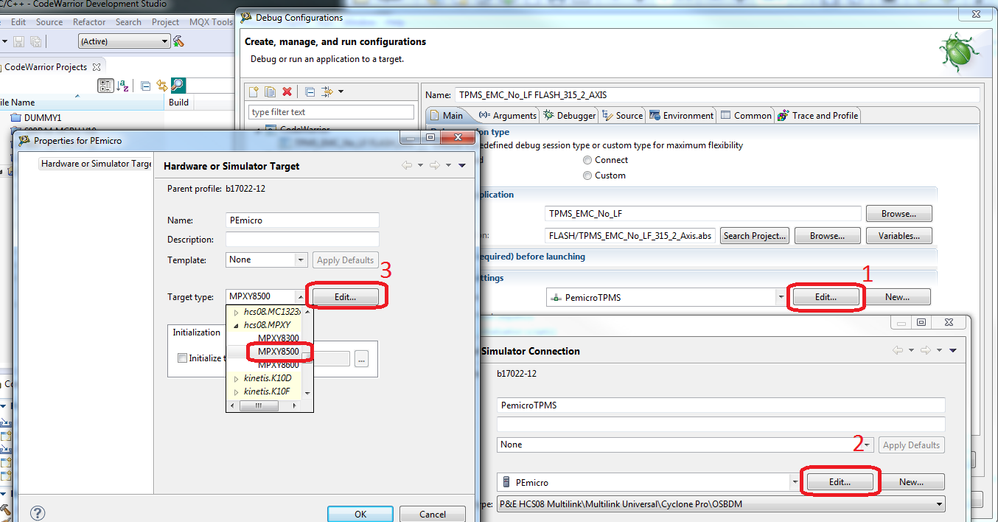Viewport: 998px width, 522px height.
Task: Switch to the Trace and Profile tab
Action: coord(818,115)
